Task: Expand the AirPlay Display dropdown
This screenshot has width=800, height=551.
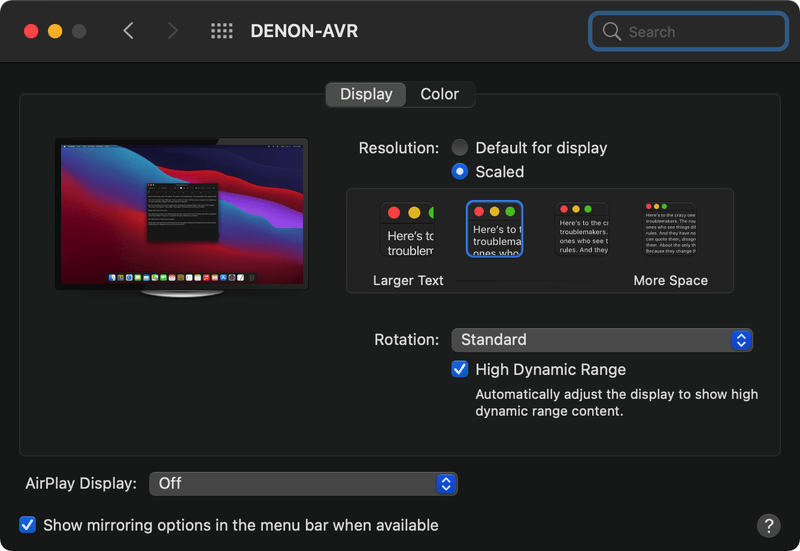Action: 303,483
